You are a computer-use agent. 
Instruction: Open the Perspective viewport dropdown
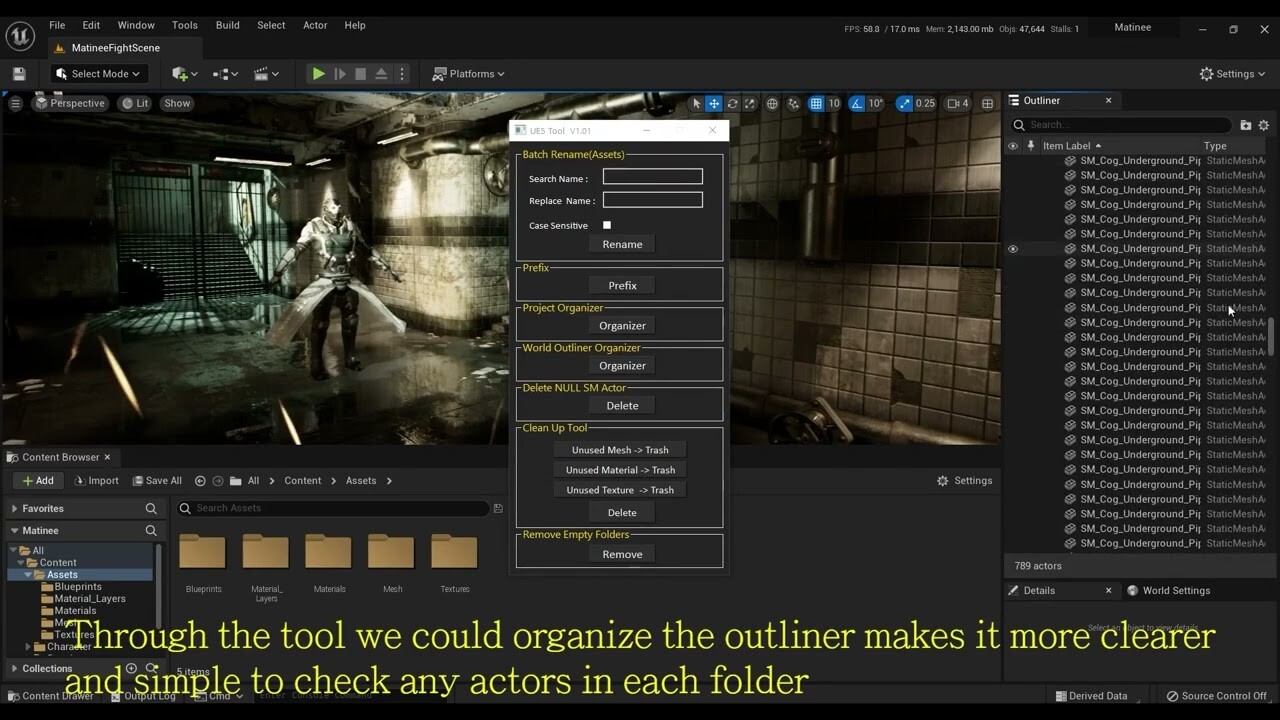pyautogui.click(x=71, y=103)
